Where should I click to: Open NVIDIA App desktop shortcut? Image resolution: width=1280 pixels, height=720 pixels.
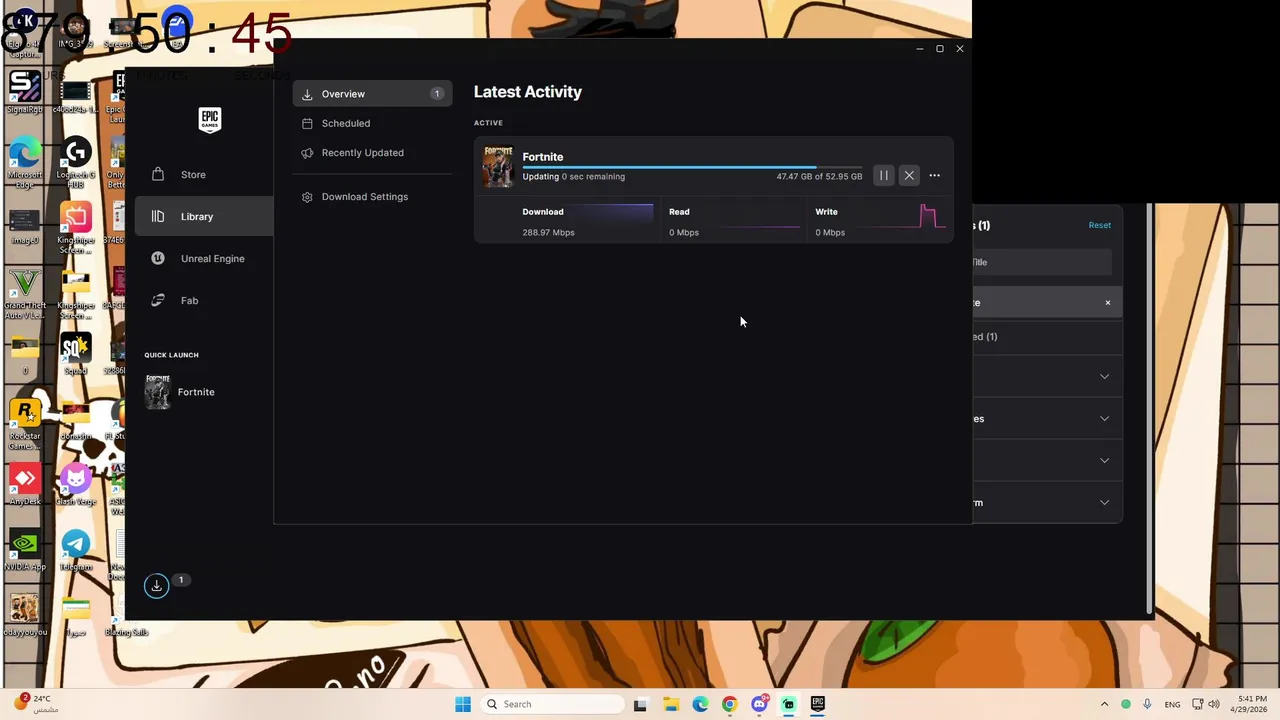click(x=24, y=549)
